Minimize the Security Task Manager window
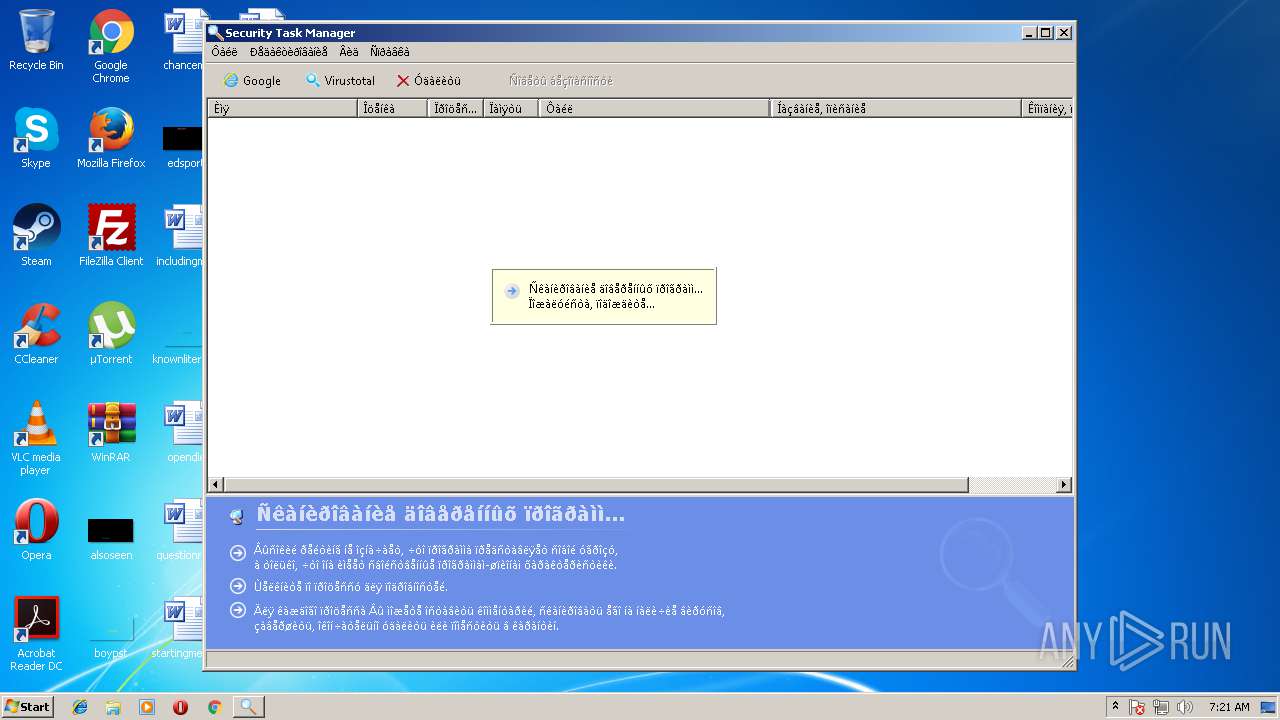 1029,33
